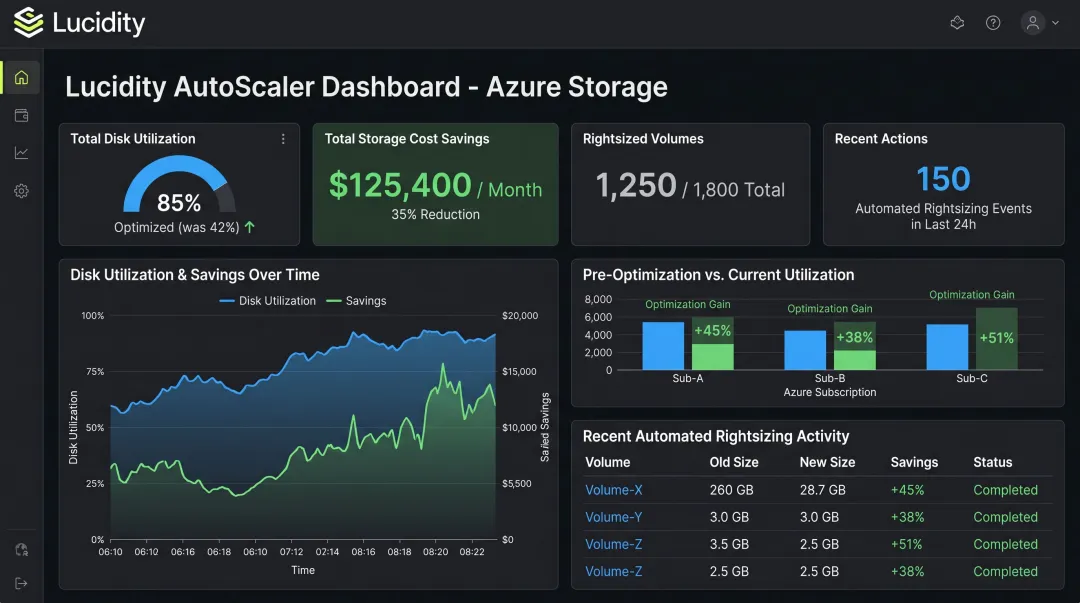Open the settings gear in sidebar

point(21,191)
